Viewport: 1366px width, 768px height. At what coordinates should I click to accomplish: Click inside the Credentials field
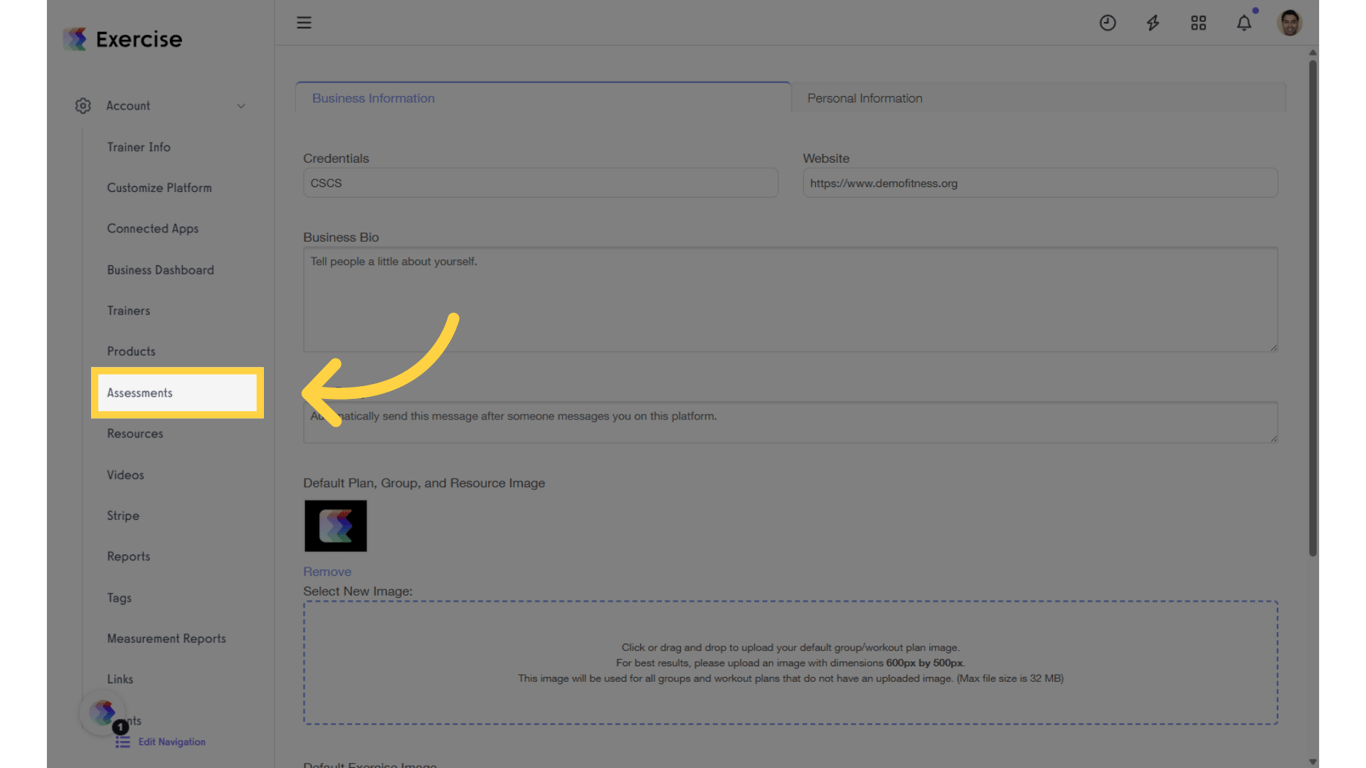[540, 182]
